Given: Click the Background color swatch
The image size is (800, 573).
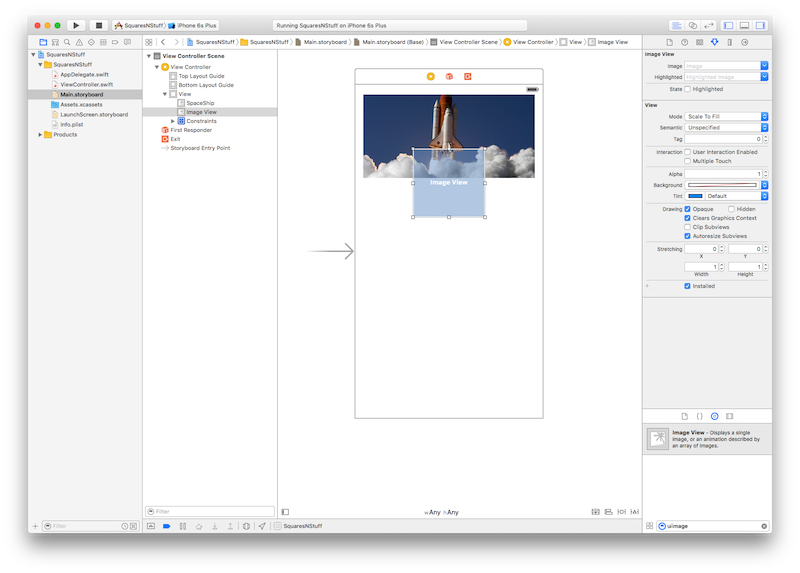Looking at the screenshot, I should (722, 185).
